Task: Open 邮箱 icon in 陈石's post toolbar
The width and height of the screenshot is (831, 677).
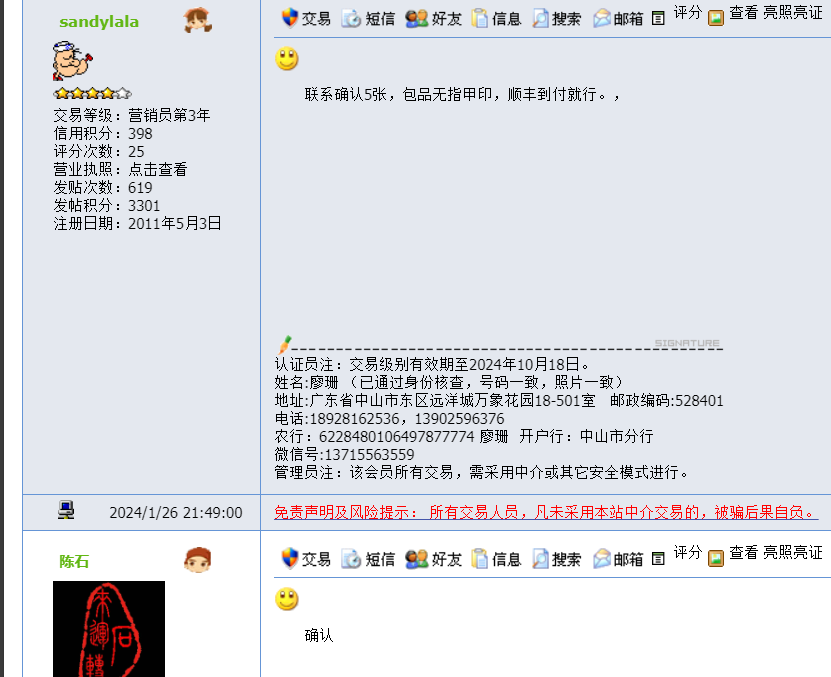Action: click(x=602, y=559)
